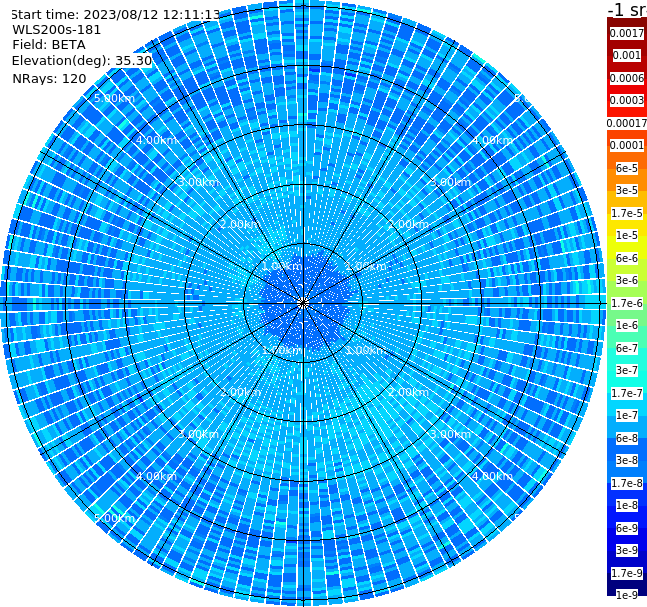Click the colorbar units label -1 sr
Viewport: 647px width, 607px height.
point(627,10)
